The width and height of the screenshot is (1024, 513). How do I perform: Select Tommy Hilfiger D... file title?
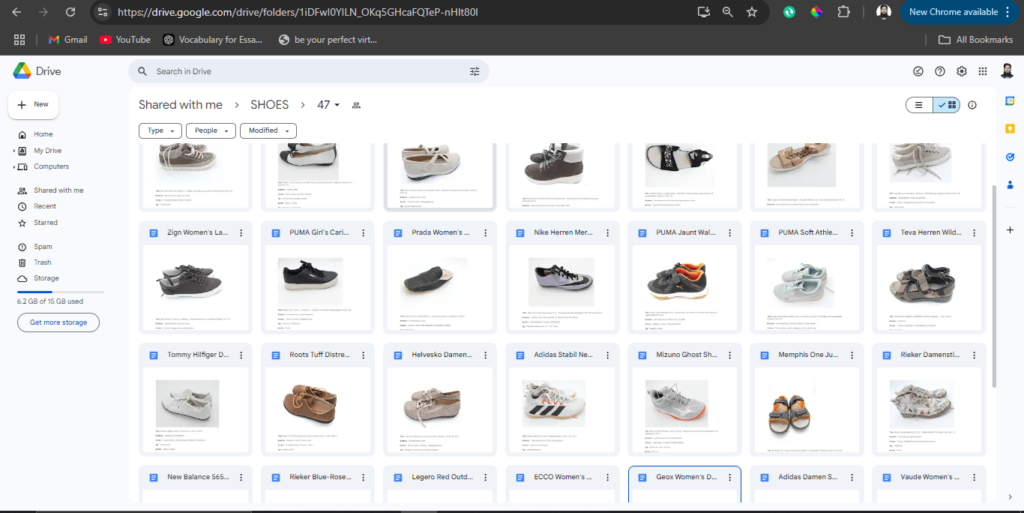[x=198, y=355]
